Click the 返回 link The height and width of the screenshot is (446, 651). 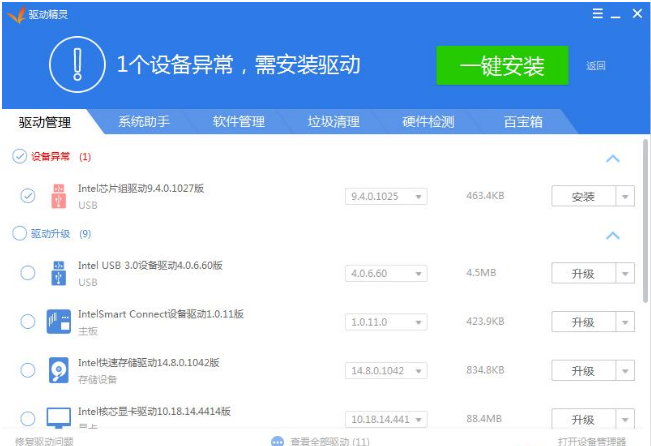pos(596,66)
